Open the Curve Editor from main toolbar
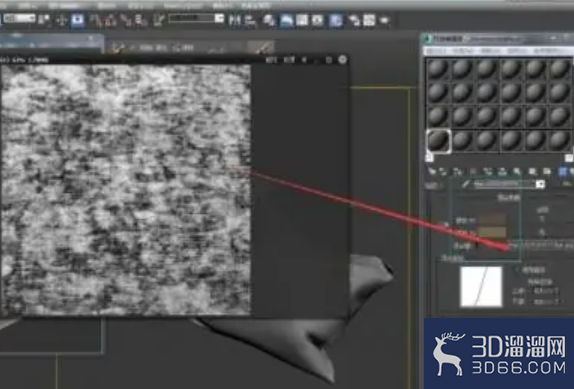Viewport: 574px width, 389px height. pyautogui.click(x=302, y=20)
